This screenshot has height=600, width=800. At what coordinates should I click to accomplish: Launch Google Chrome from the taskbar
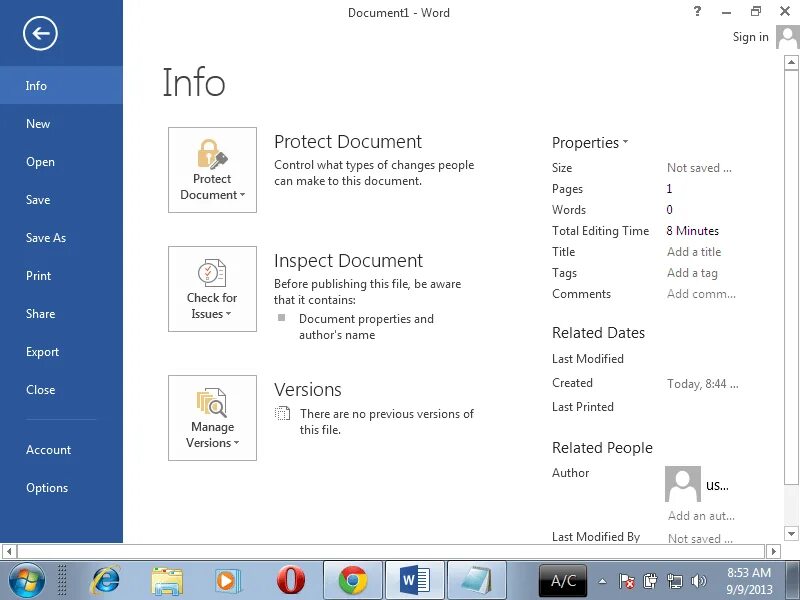(x=353, y=580)
